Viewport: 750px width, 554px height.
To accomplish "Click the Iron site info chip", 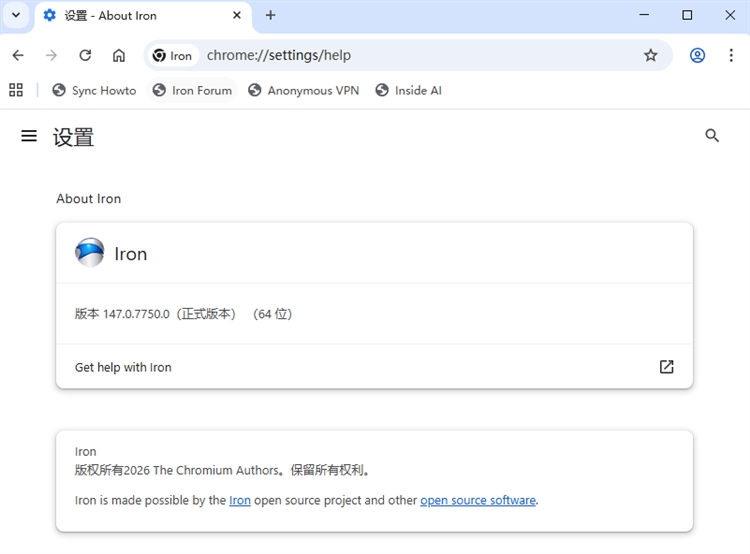I will pos(172,55).
